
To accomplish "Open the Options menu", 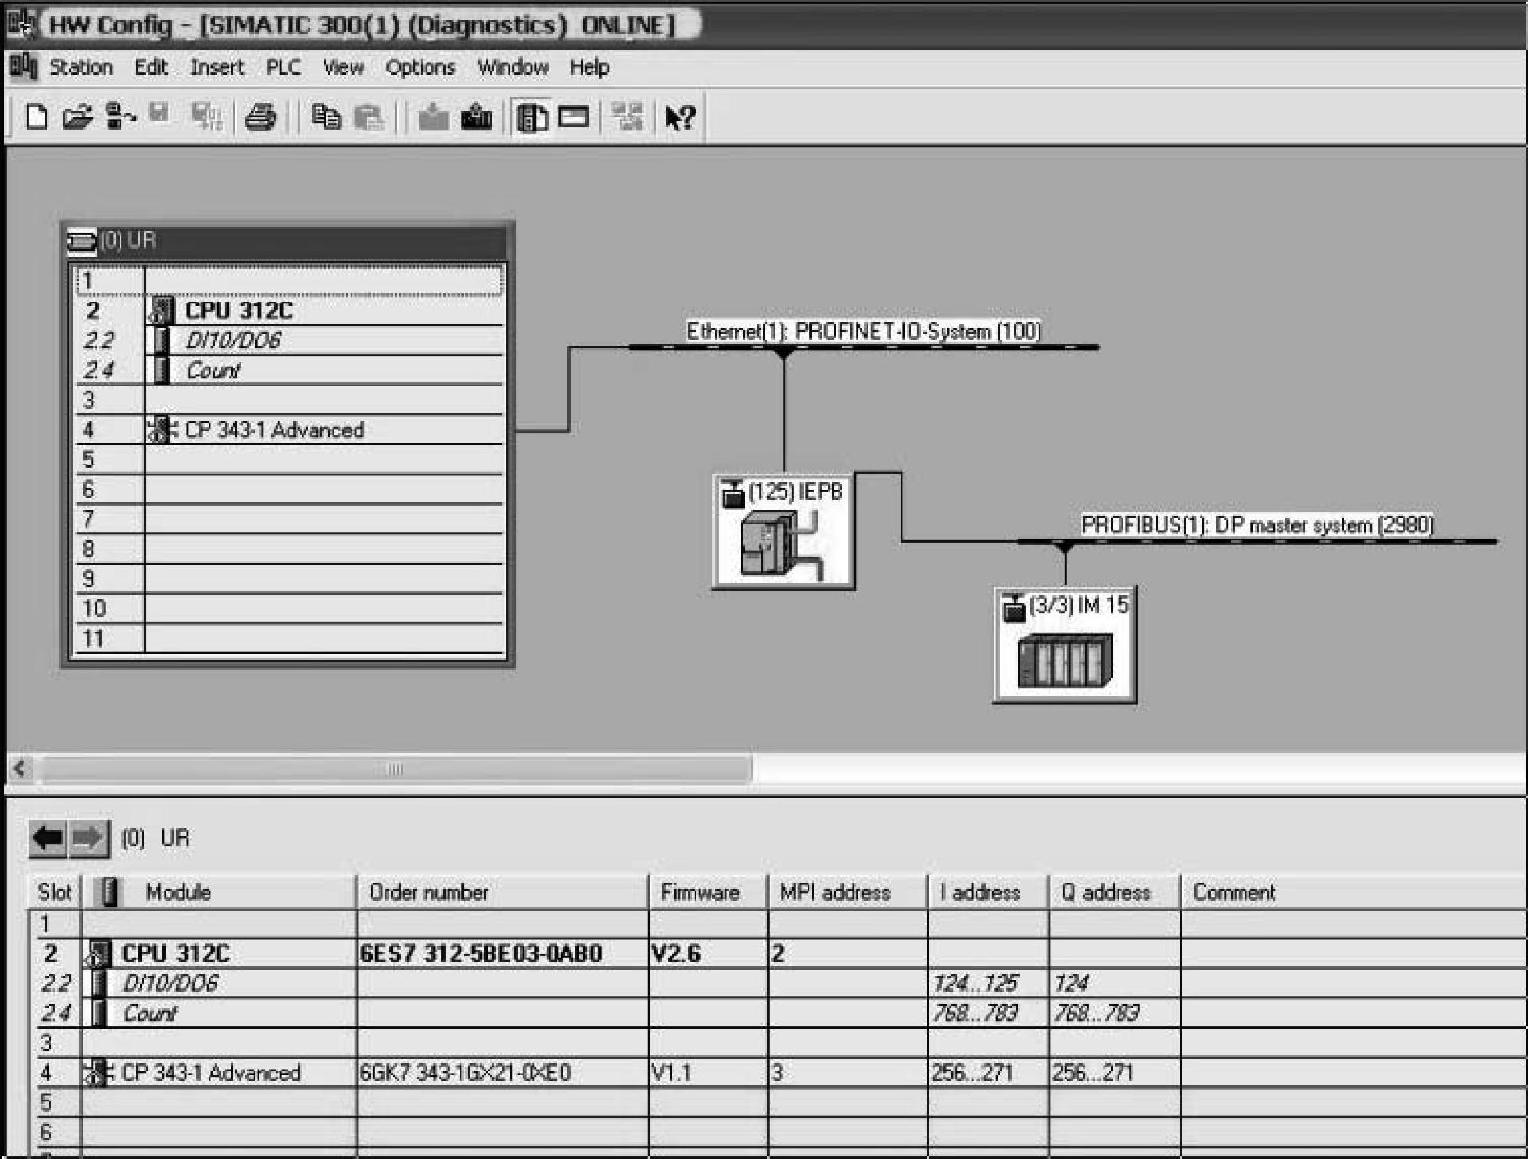I will click(420, 67).
